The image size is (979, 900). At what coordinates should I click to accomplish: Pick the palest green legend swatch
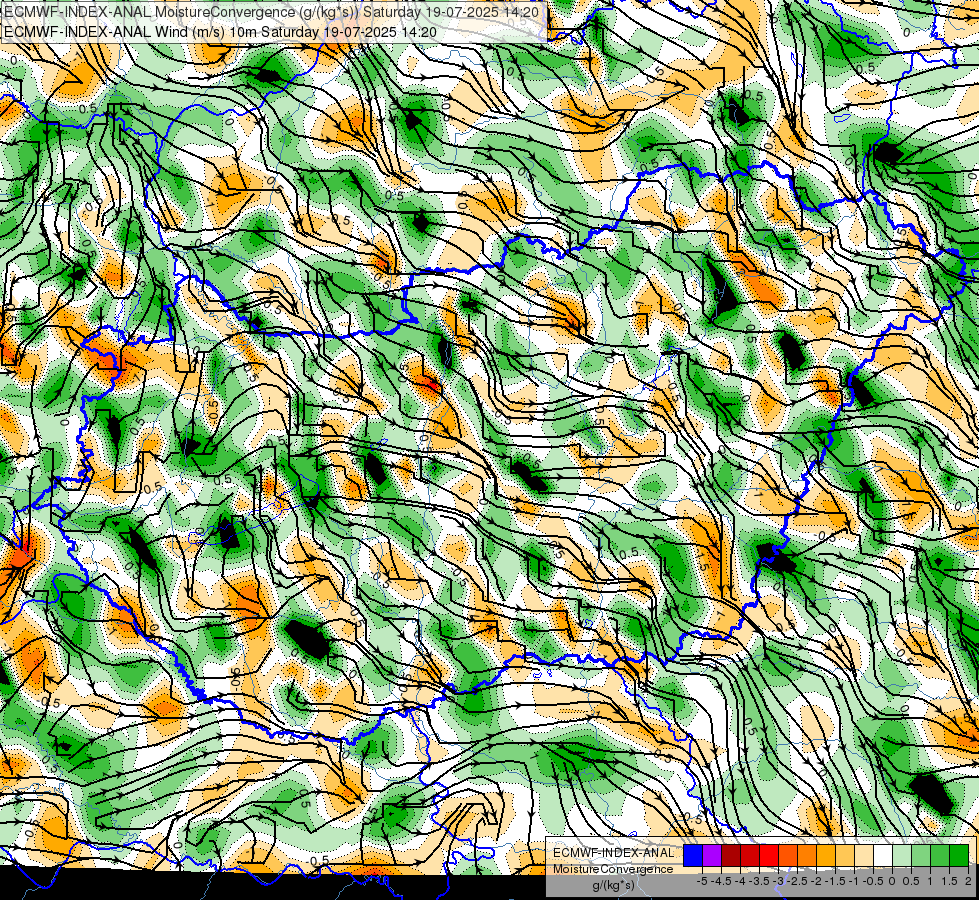click(902, 855)
